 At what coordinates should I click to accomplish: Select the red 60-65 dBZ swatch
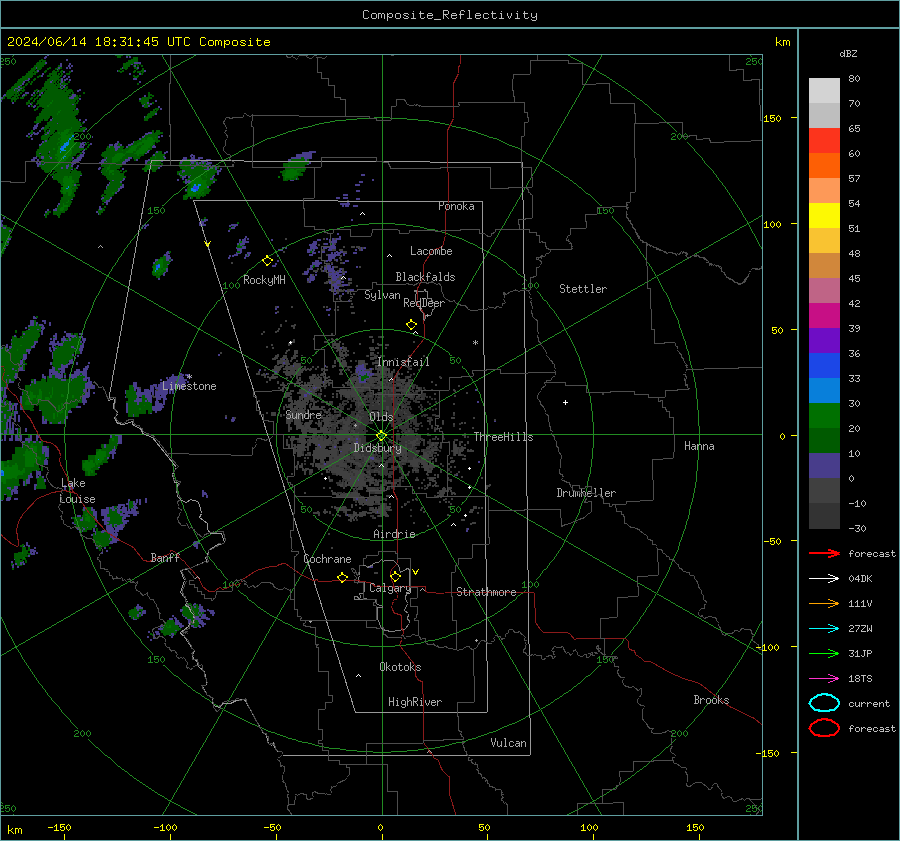[824, 141]
